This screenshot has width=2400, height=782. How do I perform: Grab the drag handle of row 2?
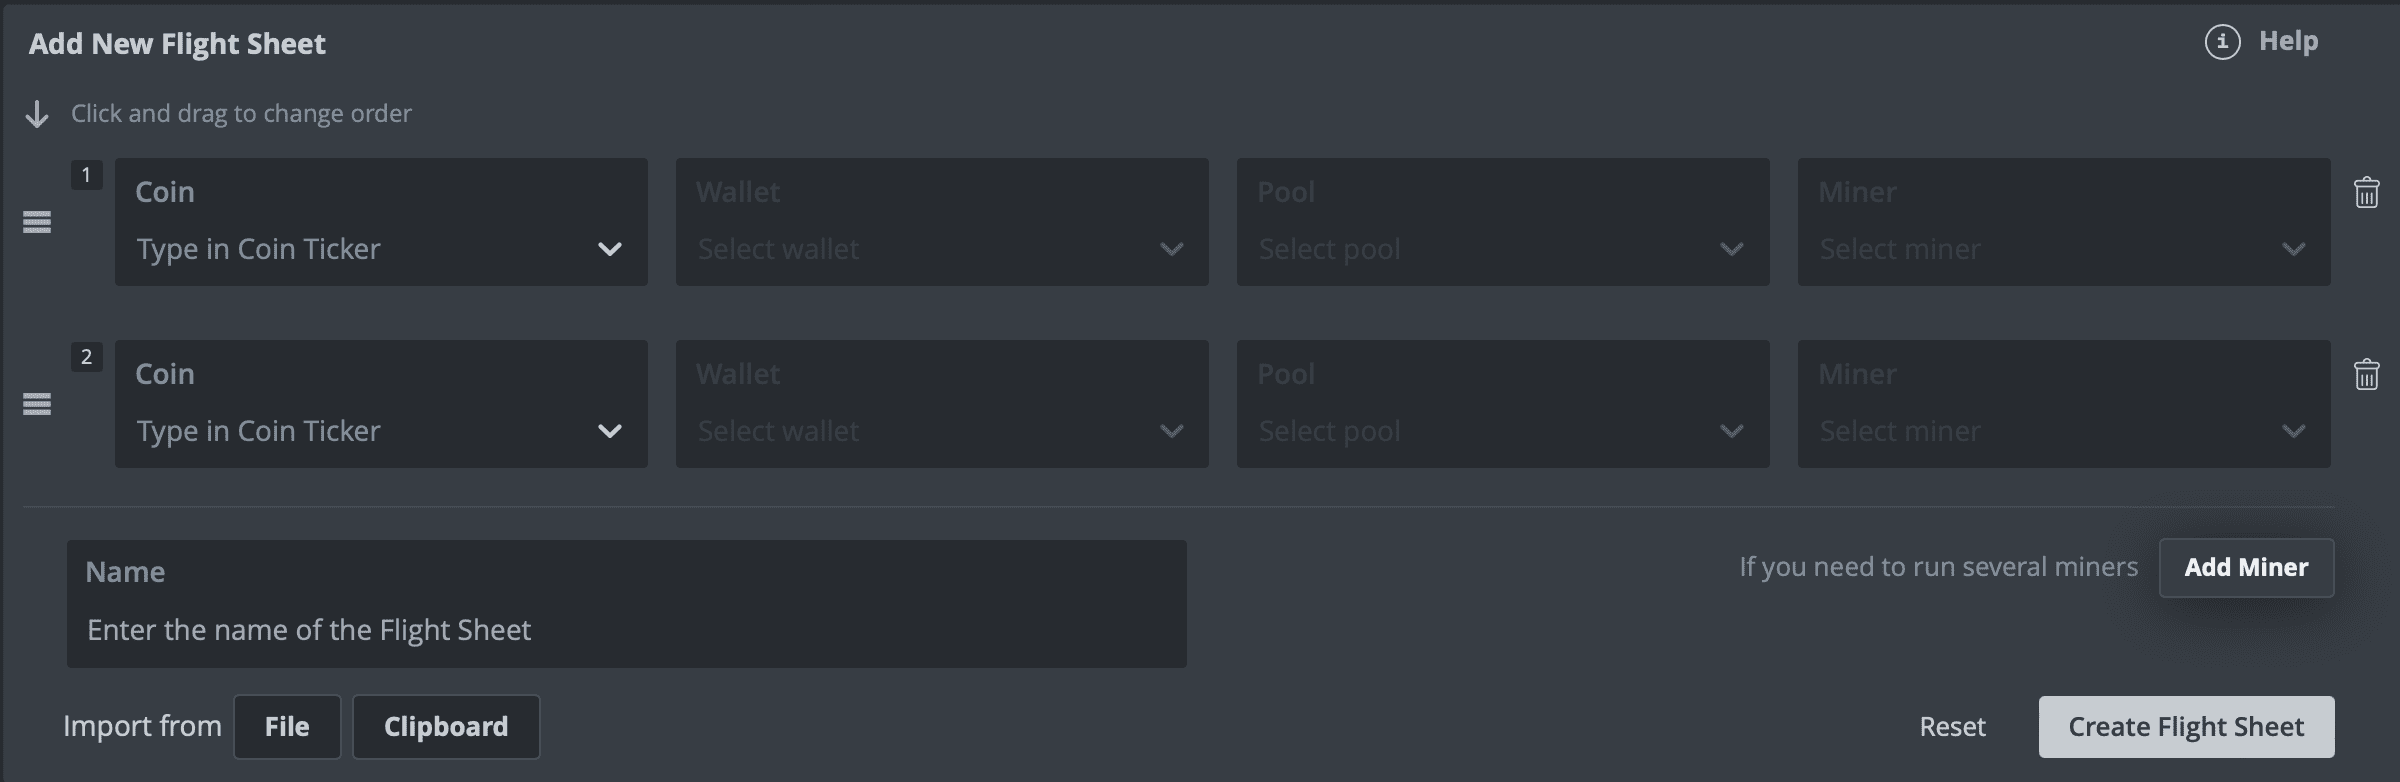click(x=37, y=404)
